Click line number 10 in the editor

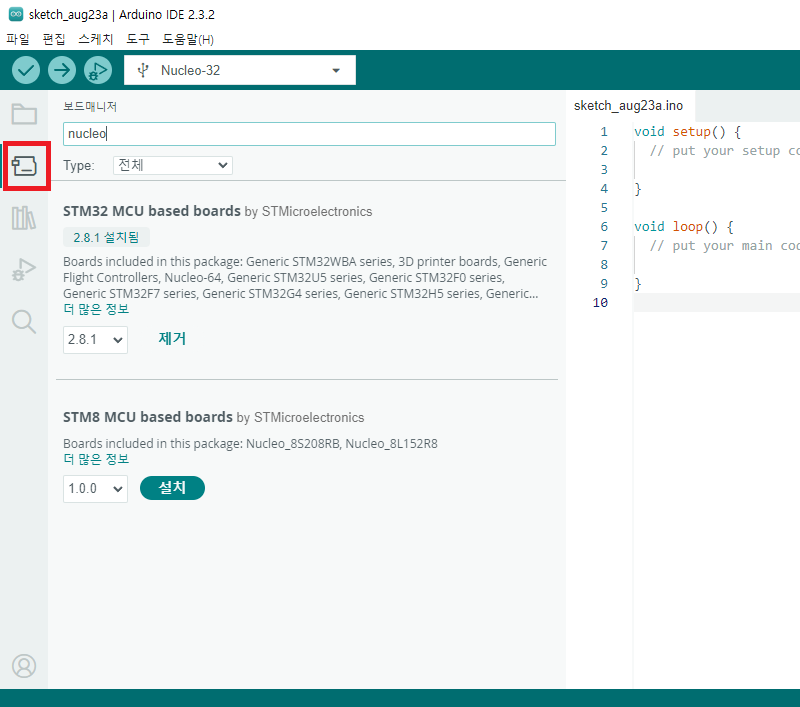click(x=600, y=302)
